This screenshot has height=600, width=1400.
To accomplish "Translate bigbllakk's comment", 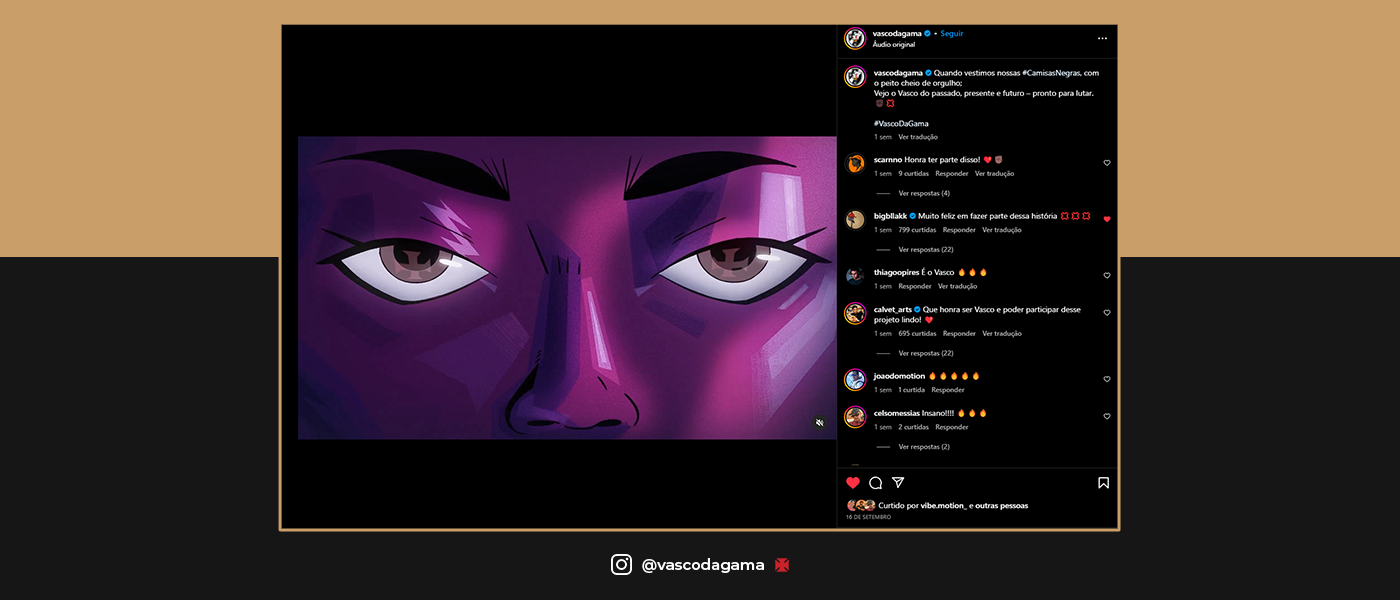I will pos(1002,230).
